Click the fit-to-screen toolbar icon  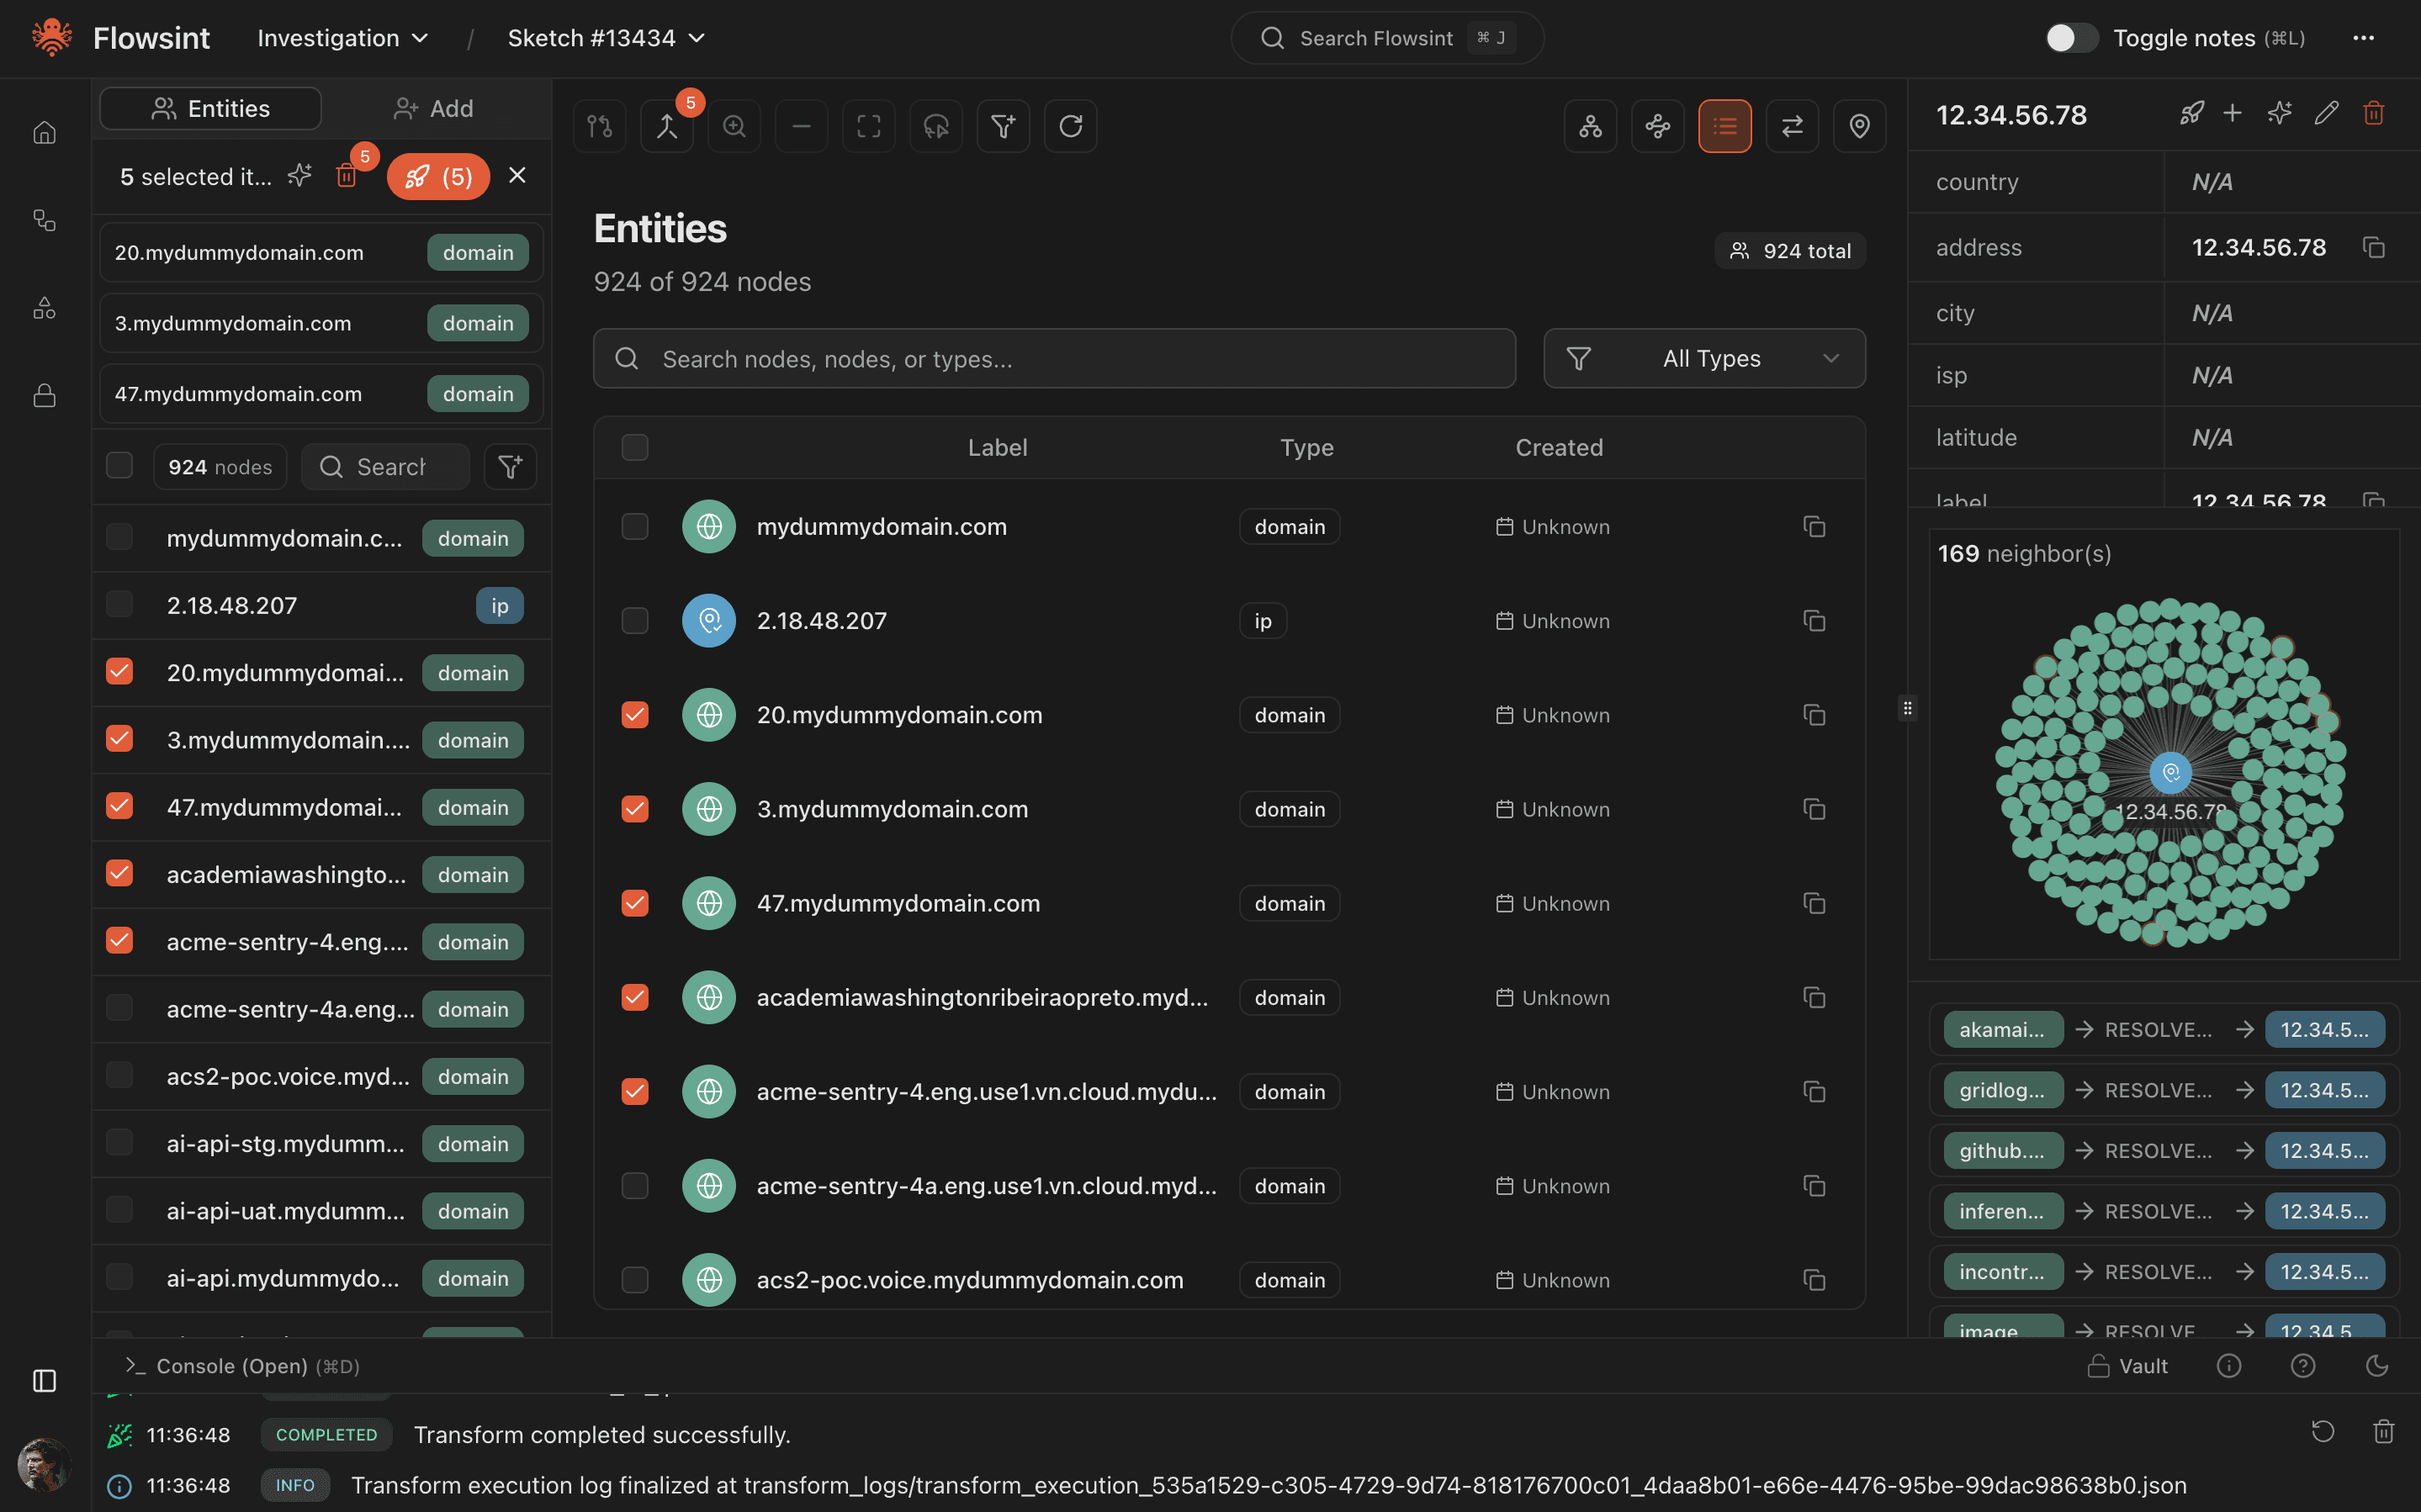pos(868,126)
